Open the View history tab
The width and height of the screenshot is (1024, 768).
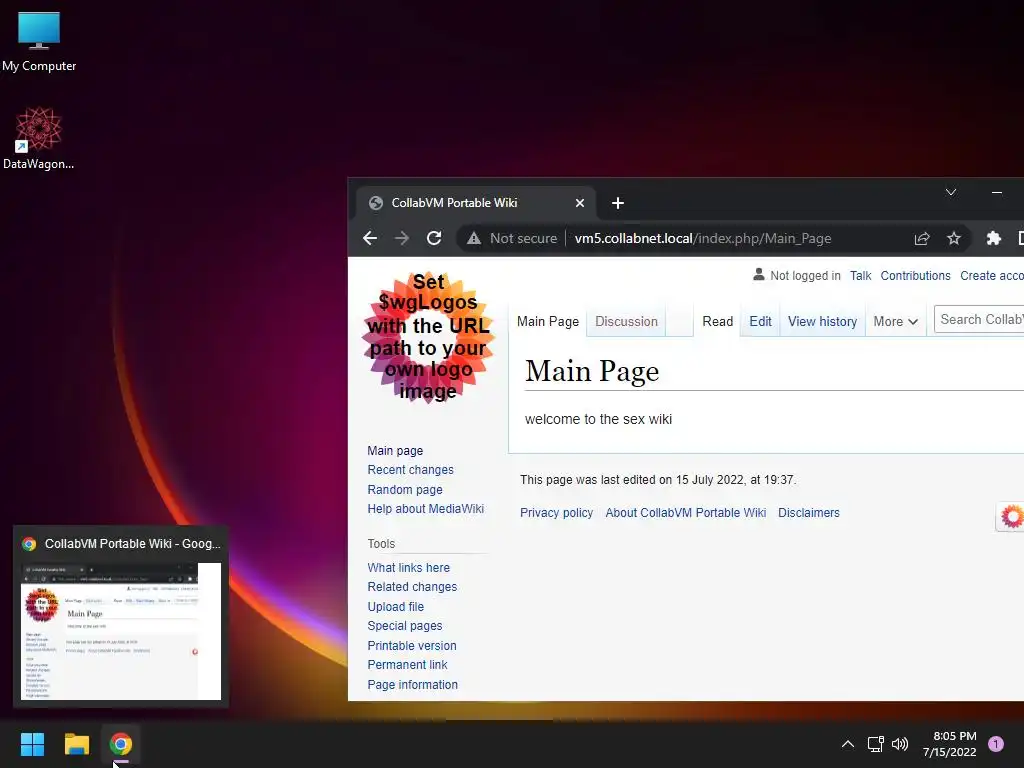[x=822, y=321]
